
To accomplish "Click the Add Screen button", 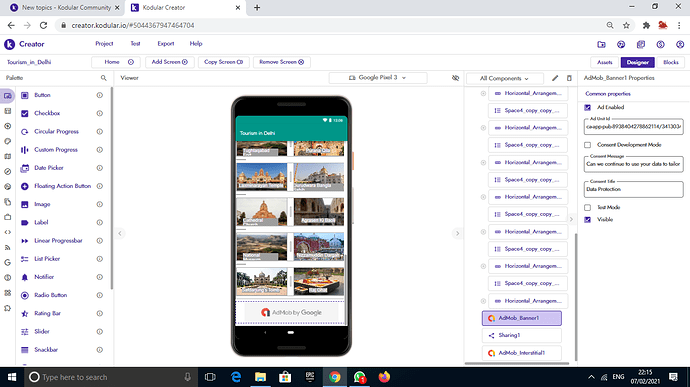I will pyautogui.click(x=169, y=62).
